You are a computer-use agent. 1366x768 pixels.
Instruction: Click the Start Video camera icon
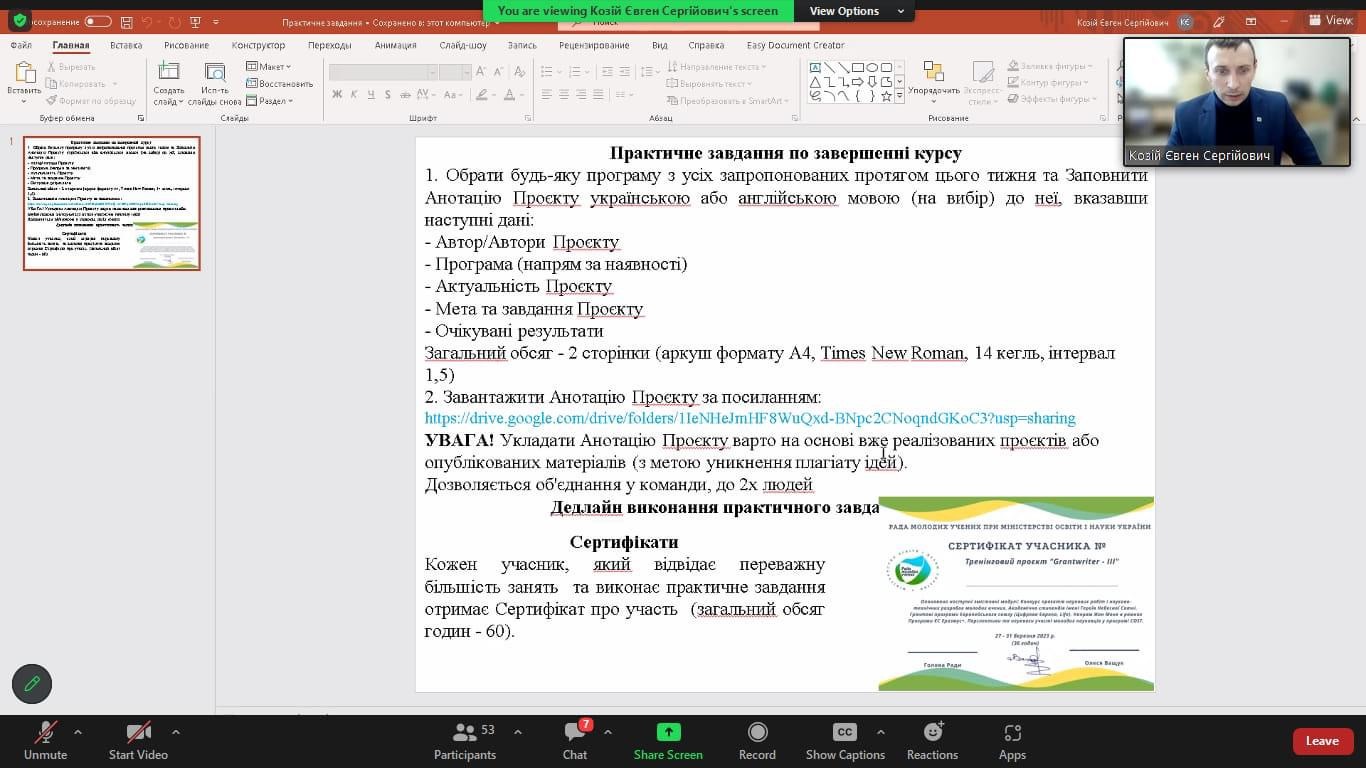[x=138, y=733]
